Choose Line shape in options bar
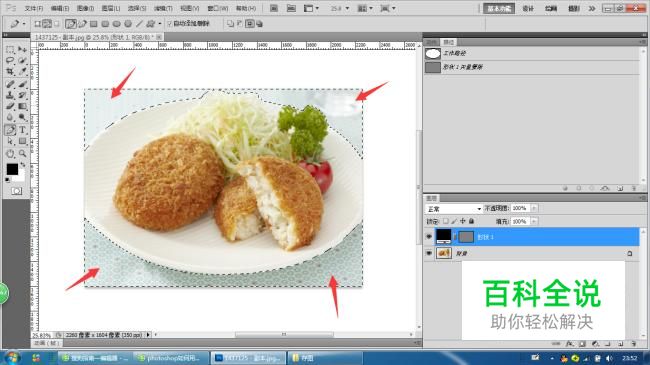Image resolution: width=650 pixels, height=365 pixels. coord(139,24)
